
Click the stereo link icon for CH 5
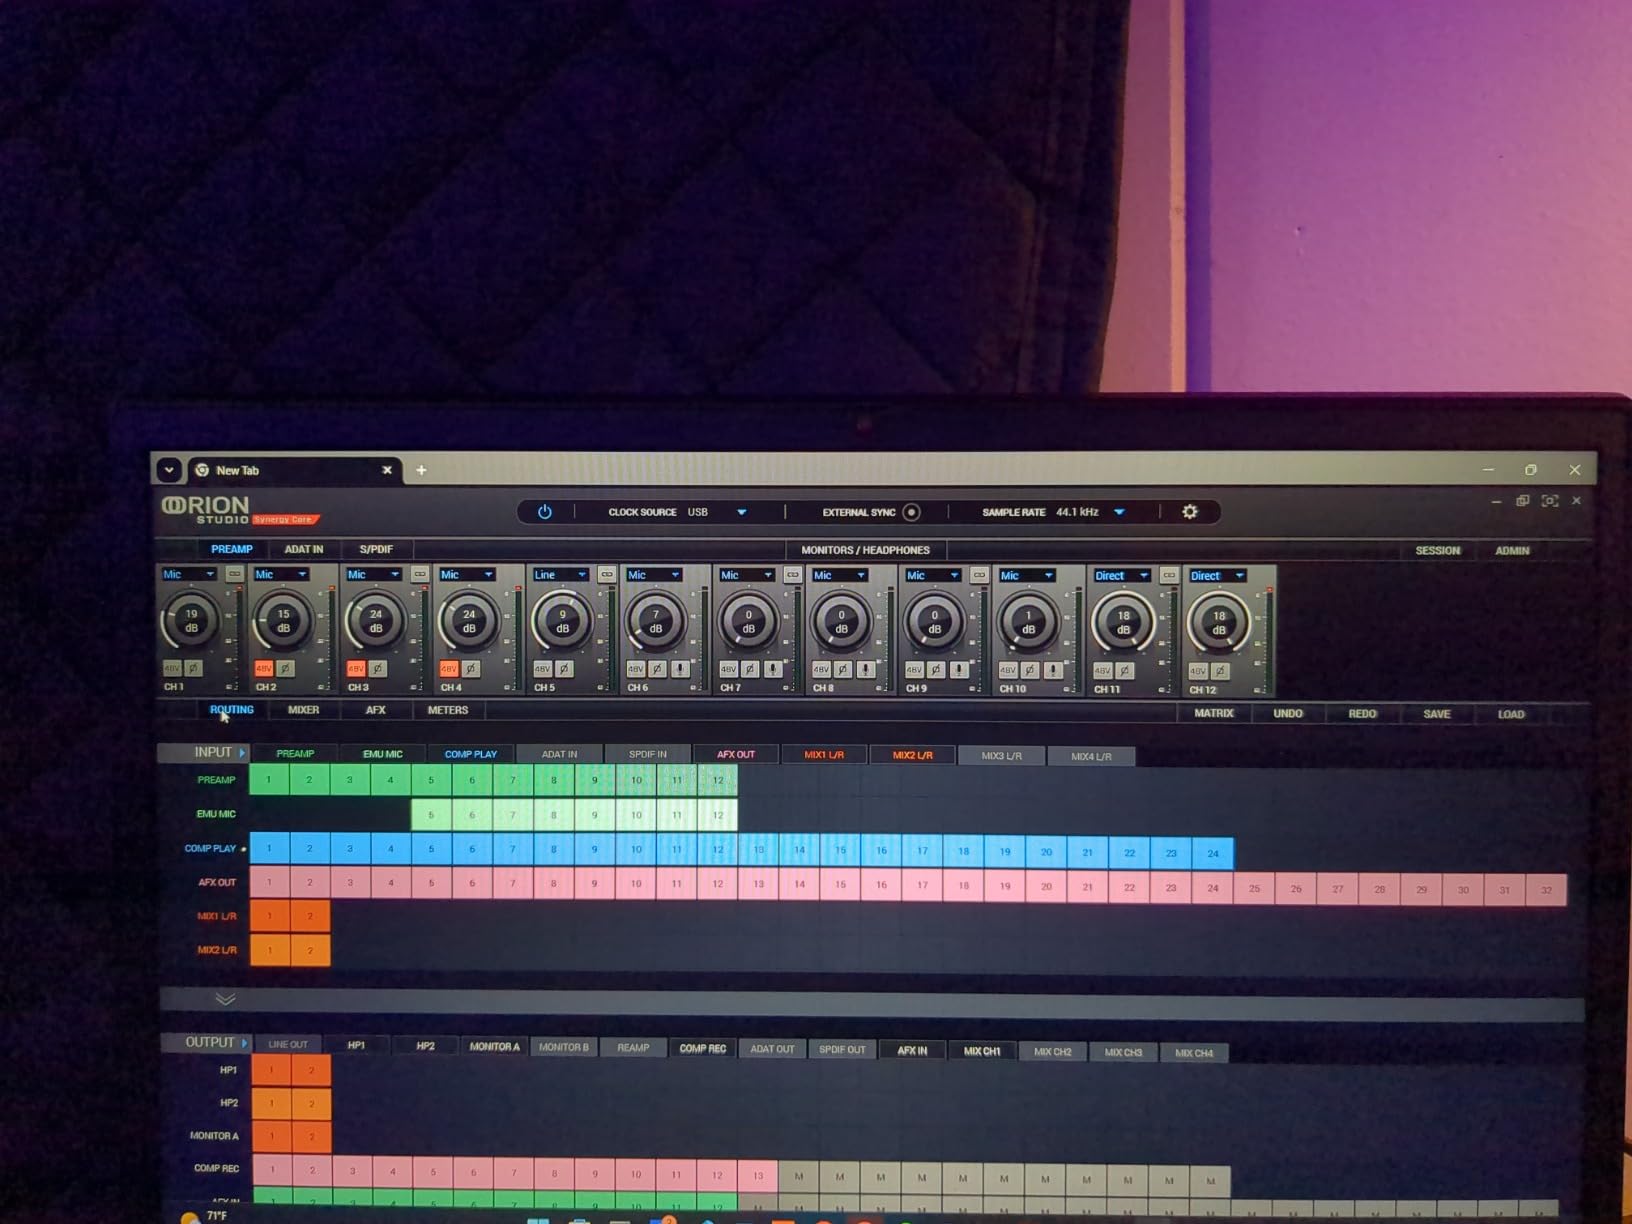[607, 575]
